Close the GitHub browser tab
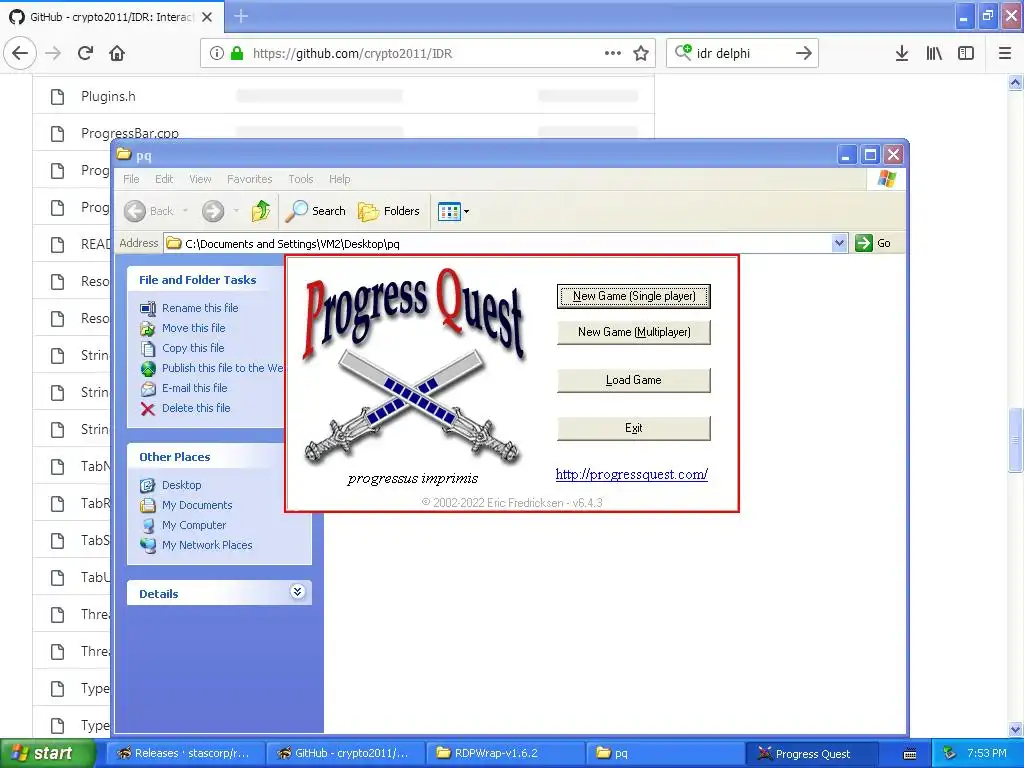Image resolution: width=1024 pixels, height=768 pixels. 207,17
